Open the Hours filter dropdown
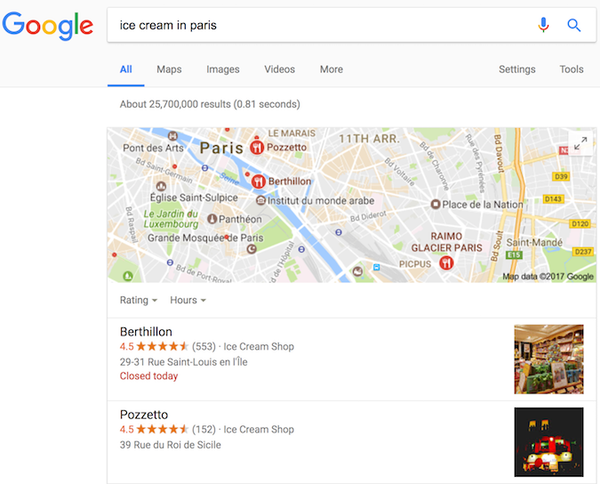Screen dimensions: 600x484 [188, 300]
